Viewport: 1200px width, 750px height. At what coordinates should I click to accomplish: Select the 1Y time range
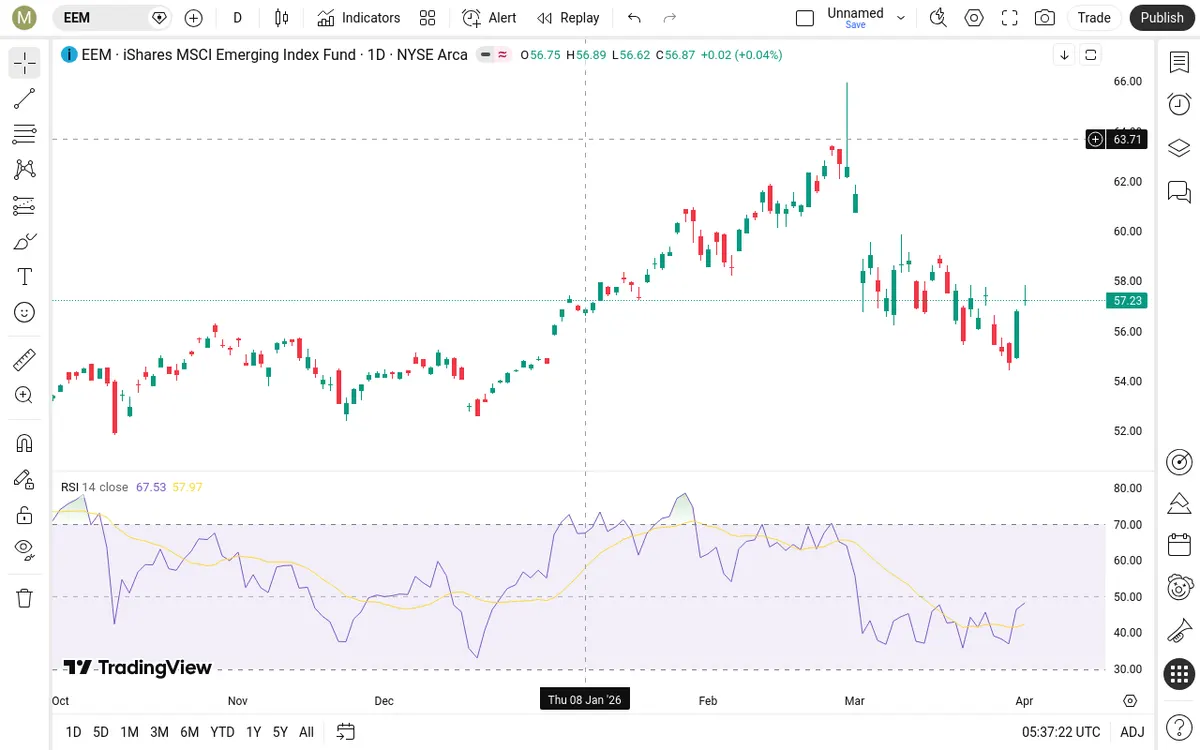[x=253, y=732]
